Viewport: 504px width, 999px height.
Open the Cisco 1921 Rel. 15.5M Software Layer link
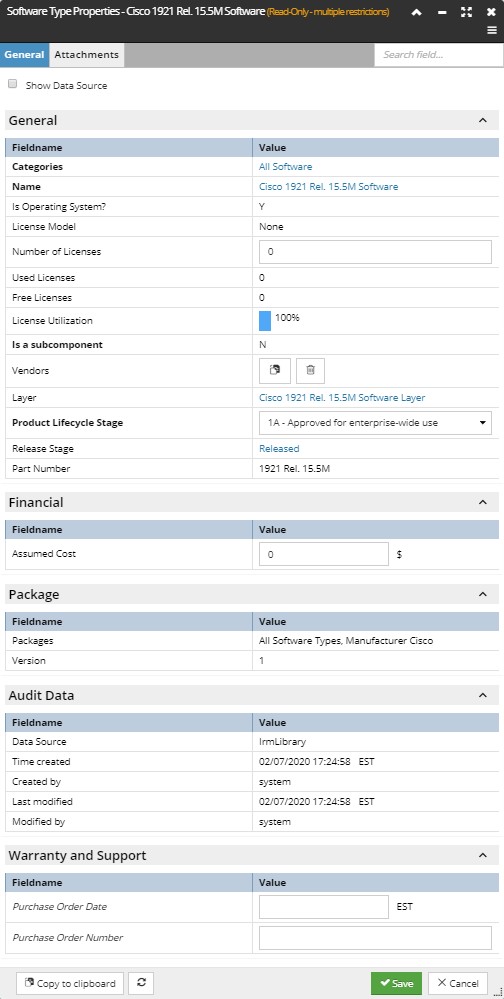click(x=342, y=398)
